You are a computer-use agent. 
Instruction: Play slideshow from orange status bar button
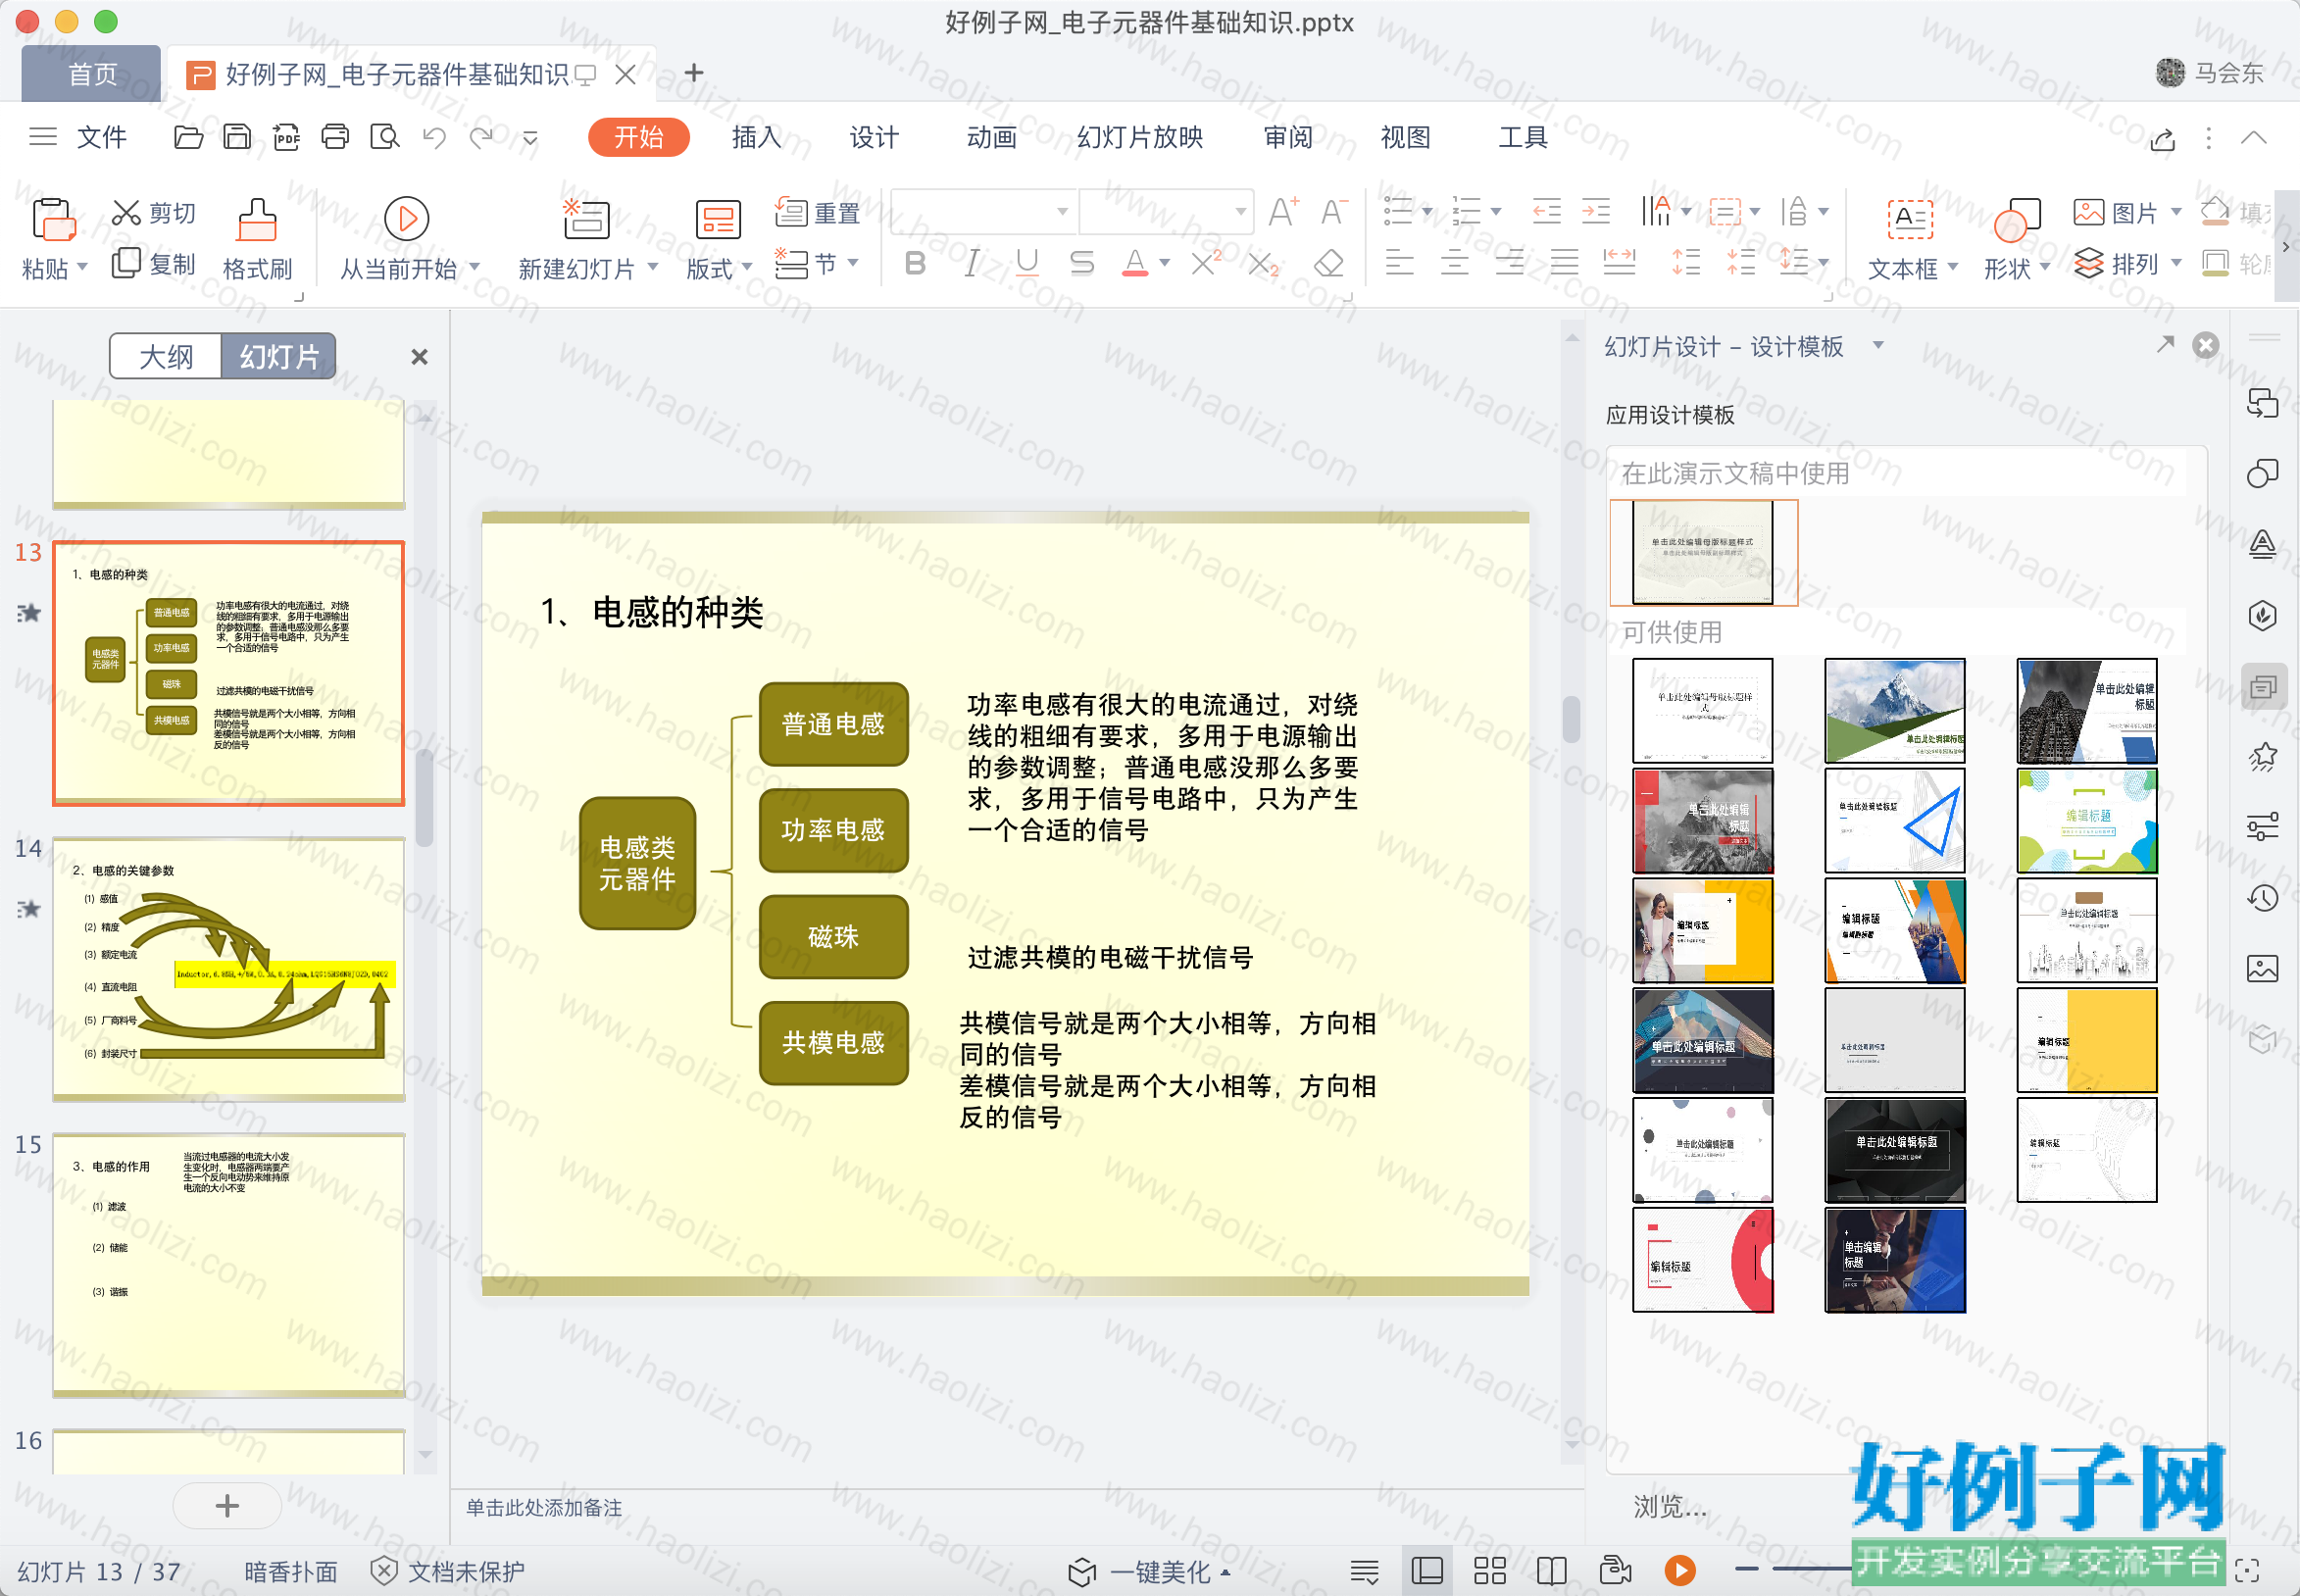click(x=1679, y=1571)
